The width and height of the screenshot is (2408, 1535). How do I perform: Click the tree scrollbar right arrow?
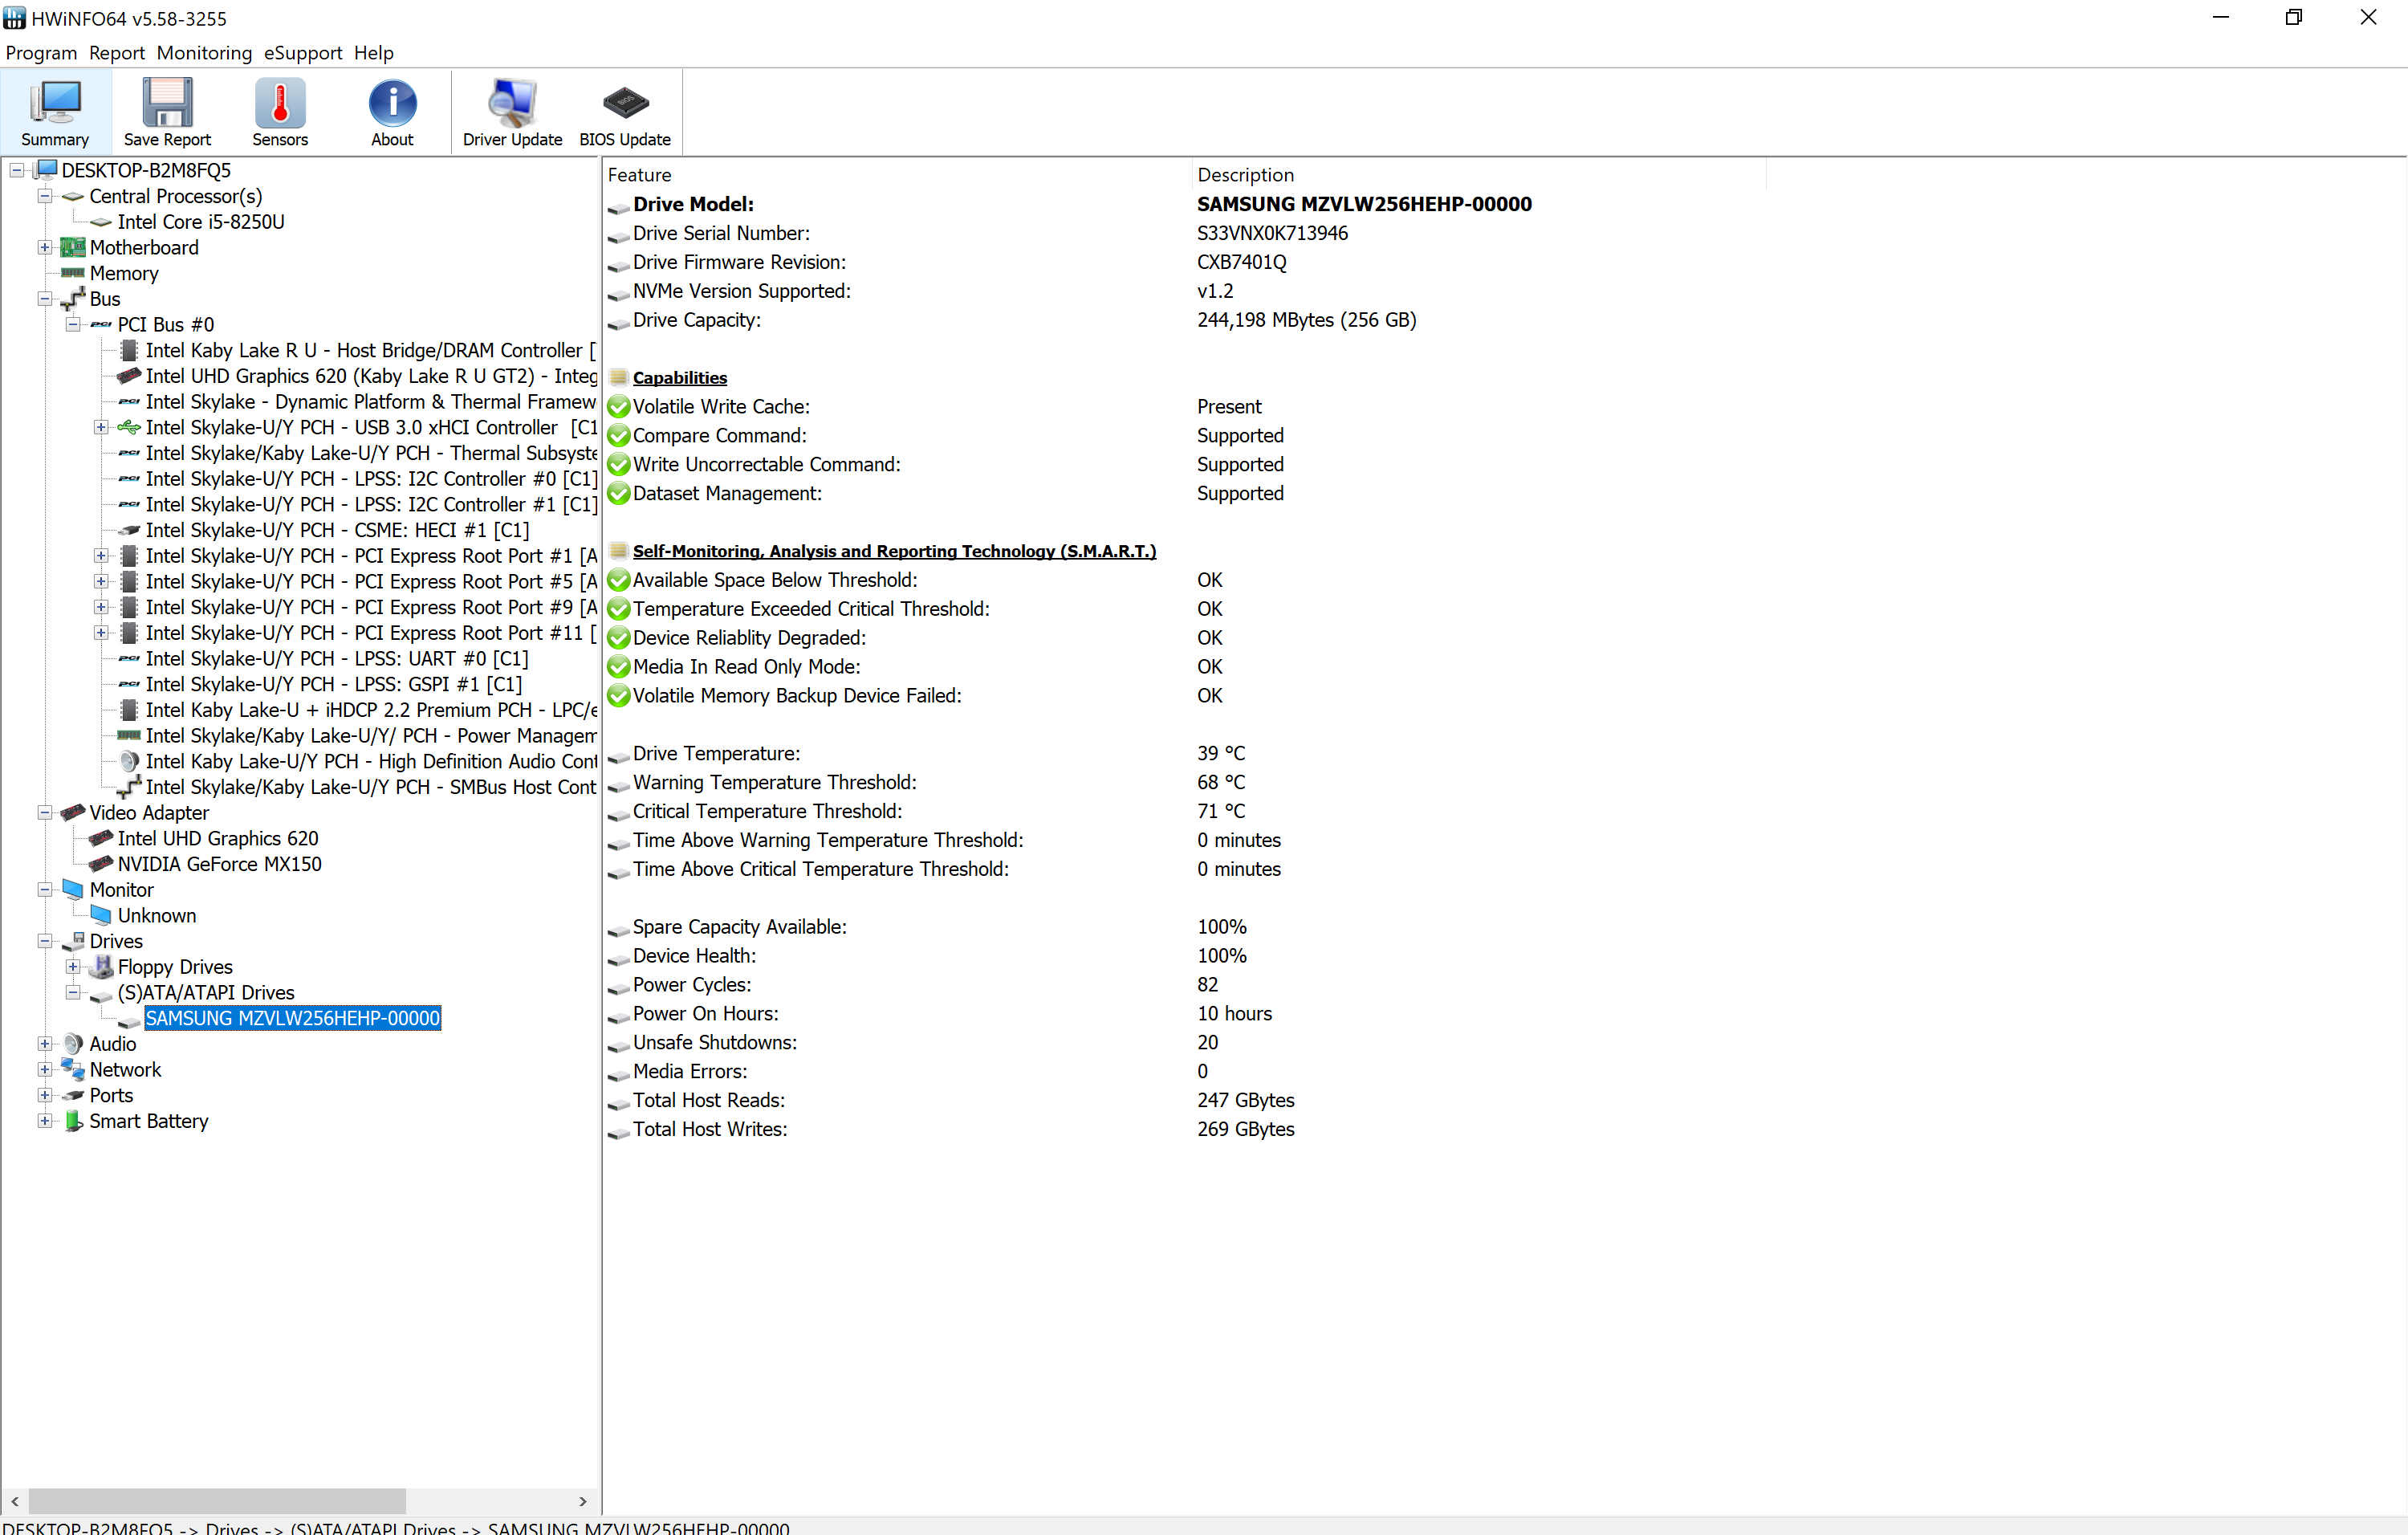(x=583, y=1501)
